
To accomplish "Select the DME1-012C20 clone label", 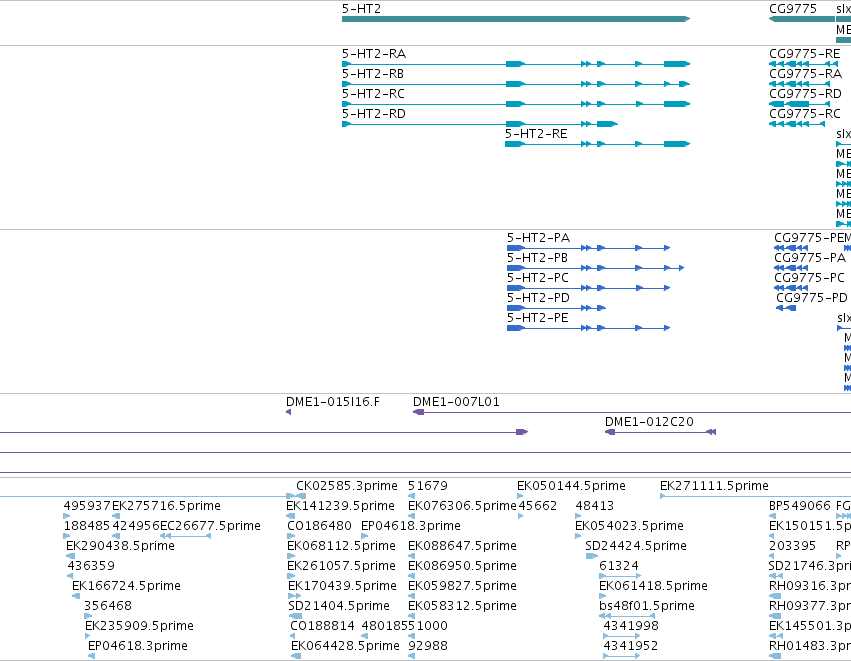I will pos(649,422).
